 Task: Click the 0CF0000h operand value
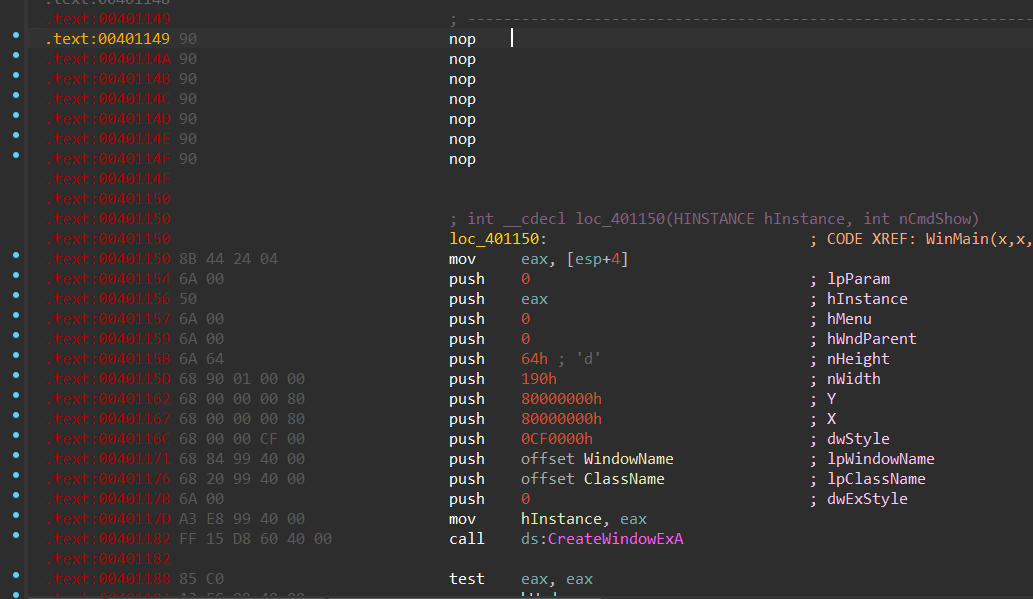(x=557, y=439)
